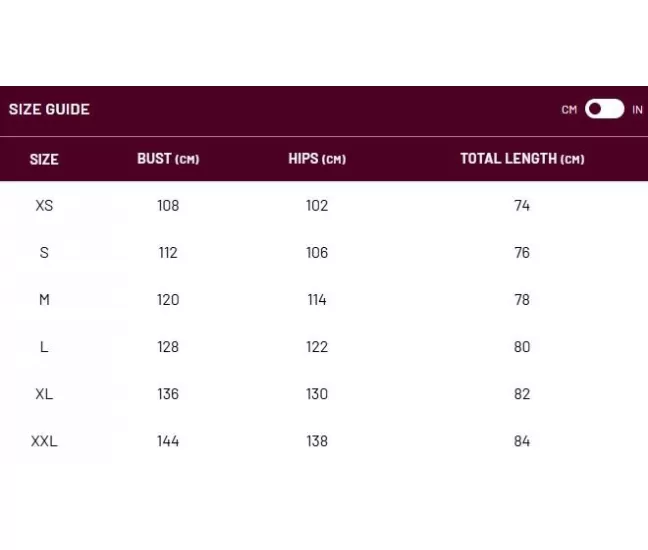Select the XL size row label
This screenshot has height=550, width=648.
click(44, 393)
